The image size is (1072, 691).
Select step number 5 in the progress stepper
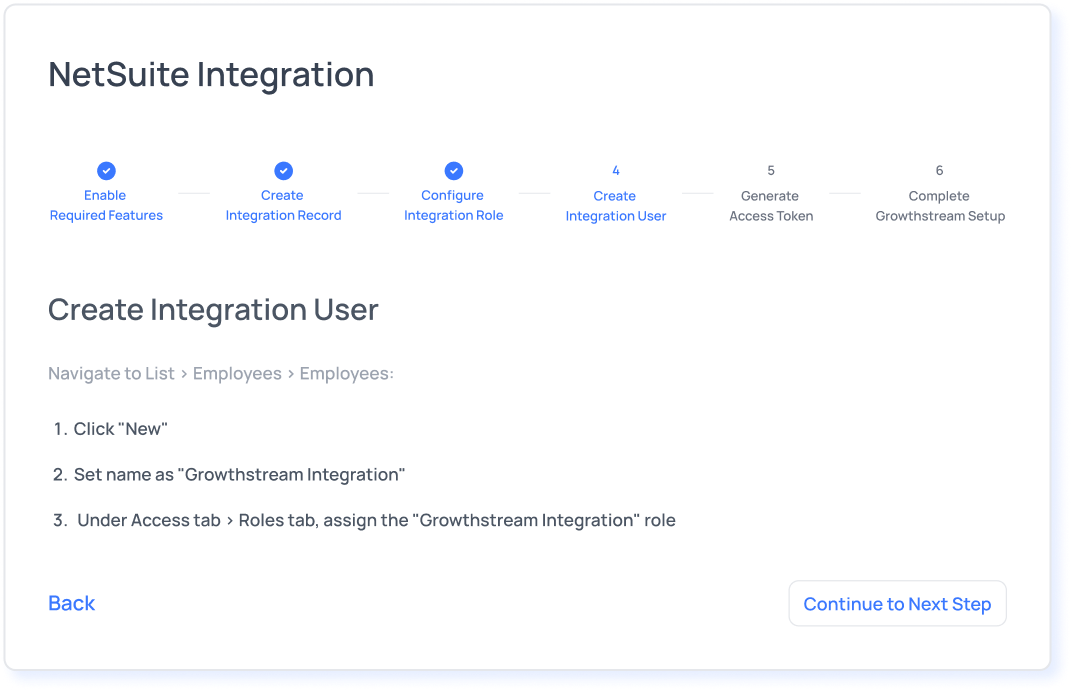click(770, 171)
